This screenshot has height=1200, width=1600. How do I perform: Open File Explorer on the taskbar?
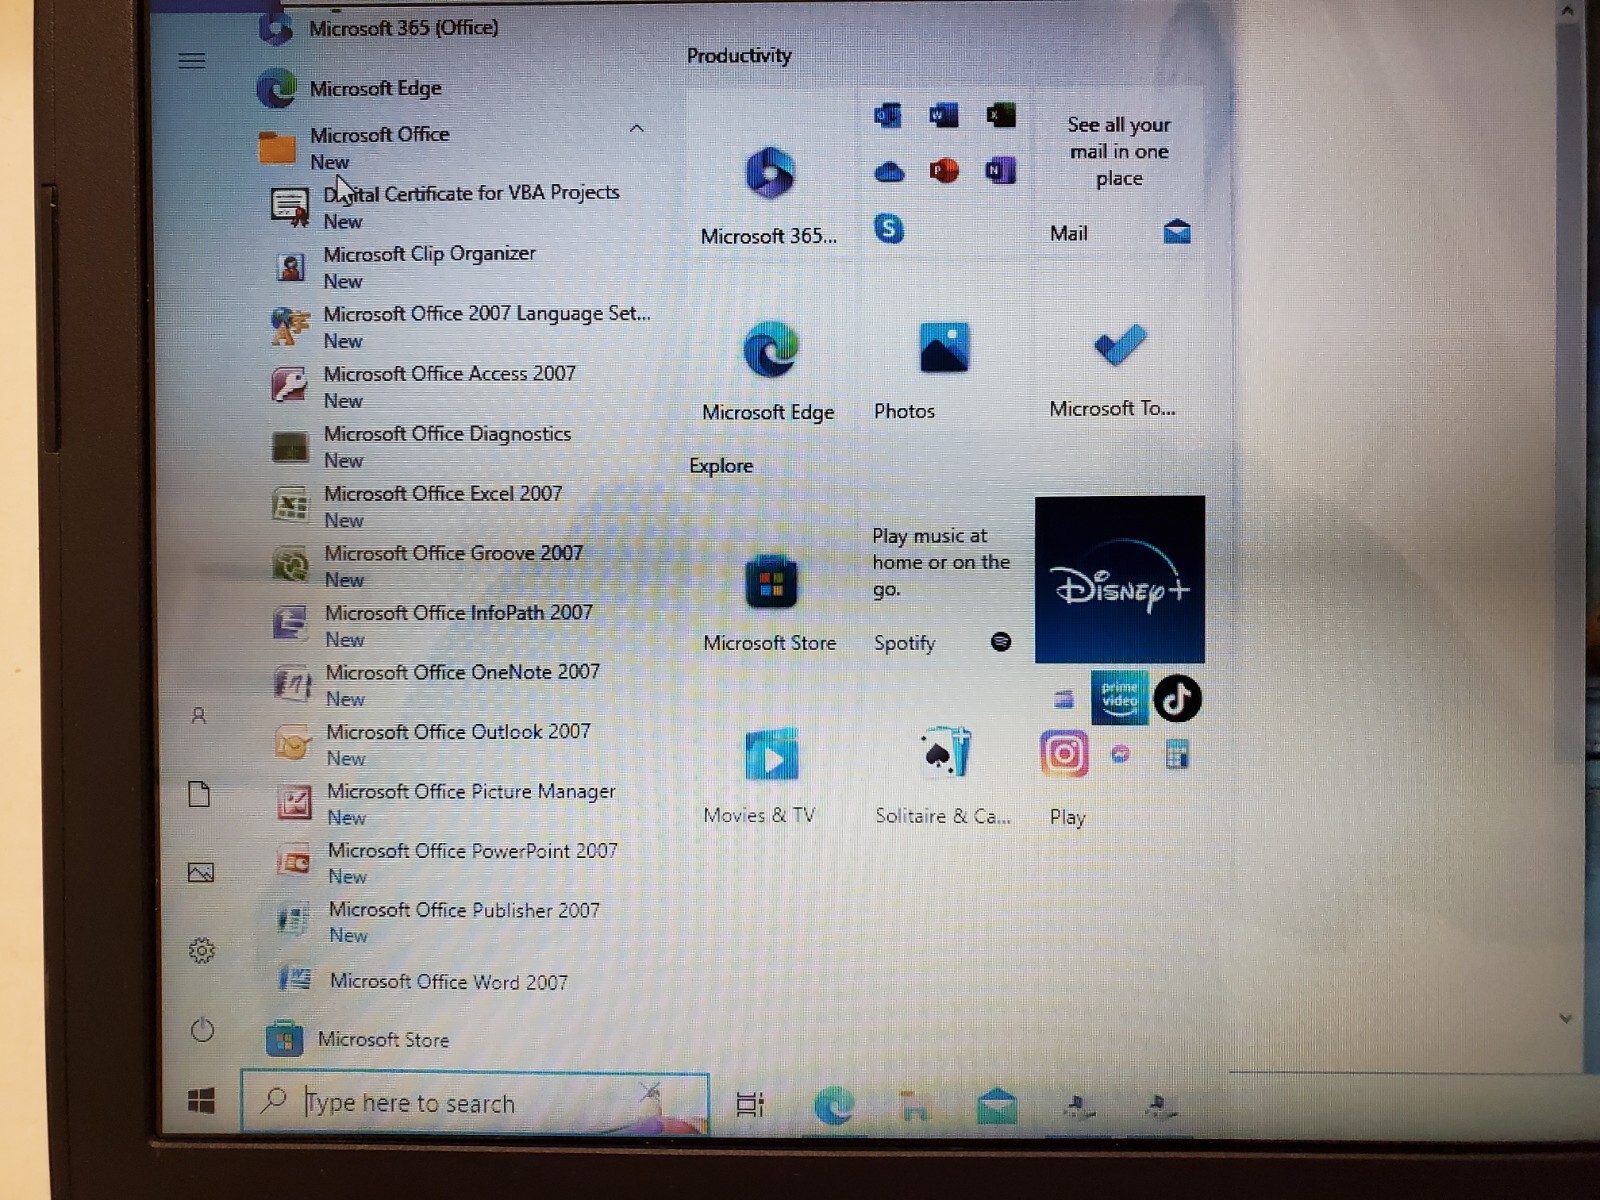(x=914, y=1106)
